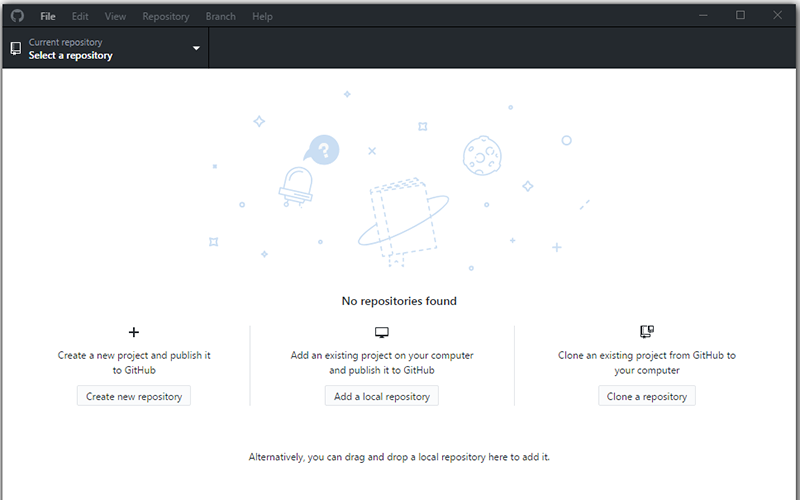Screen dimensions: 800x500
Task: Open the Help menu
Action: coord(262,16)
